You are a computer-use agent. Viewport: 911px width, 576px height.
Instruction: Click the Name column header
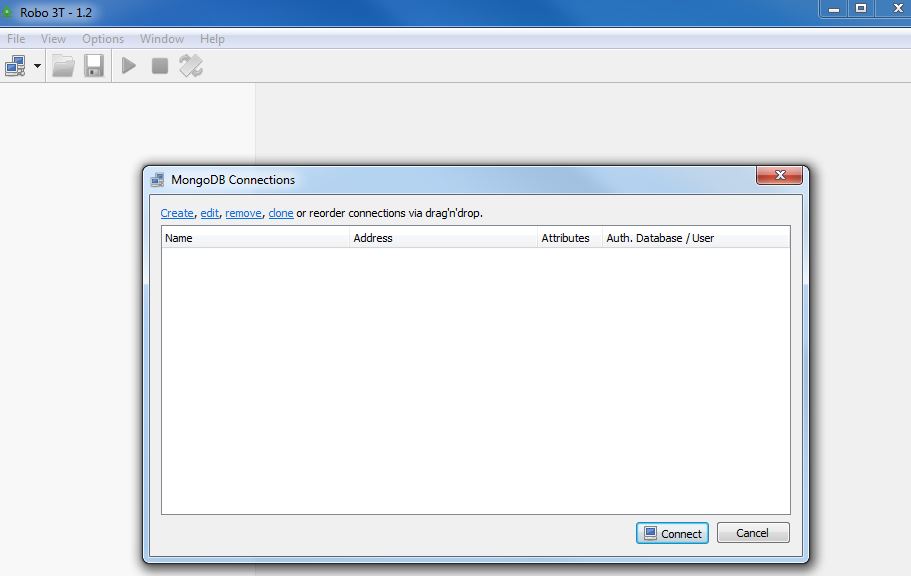click(x=256, y=238)
